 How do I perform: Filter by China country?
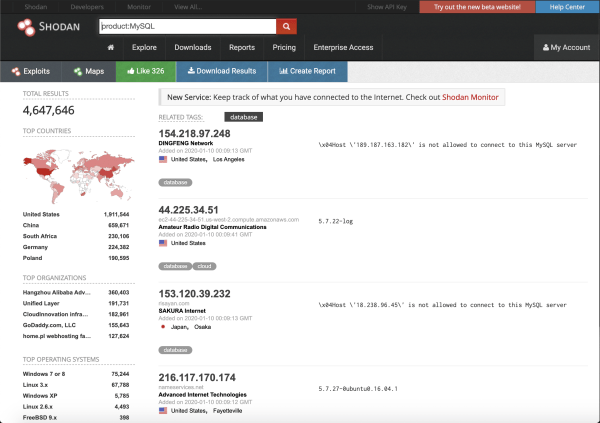coord(31,225)
